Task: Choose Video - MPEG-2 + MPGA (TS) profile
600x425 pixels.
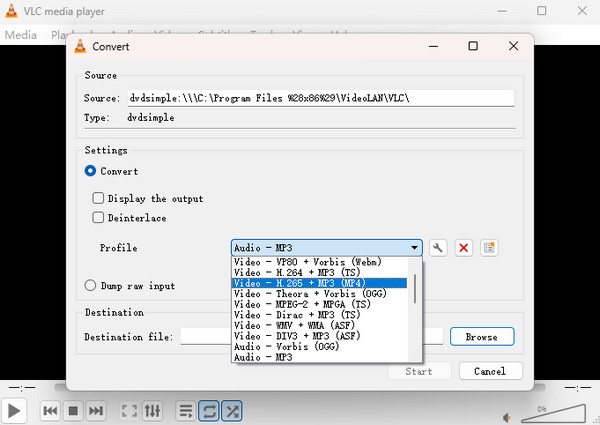Action: point(320,304)
